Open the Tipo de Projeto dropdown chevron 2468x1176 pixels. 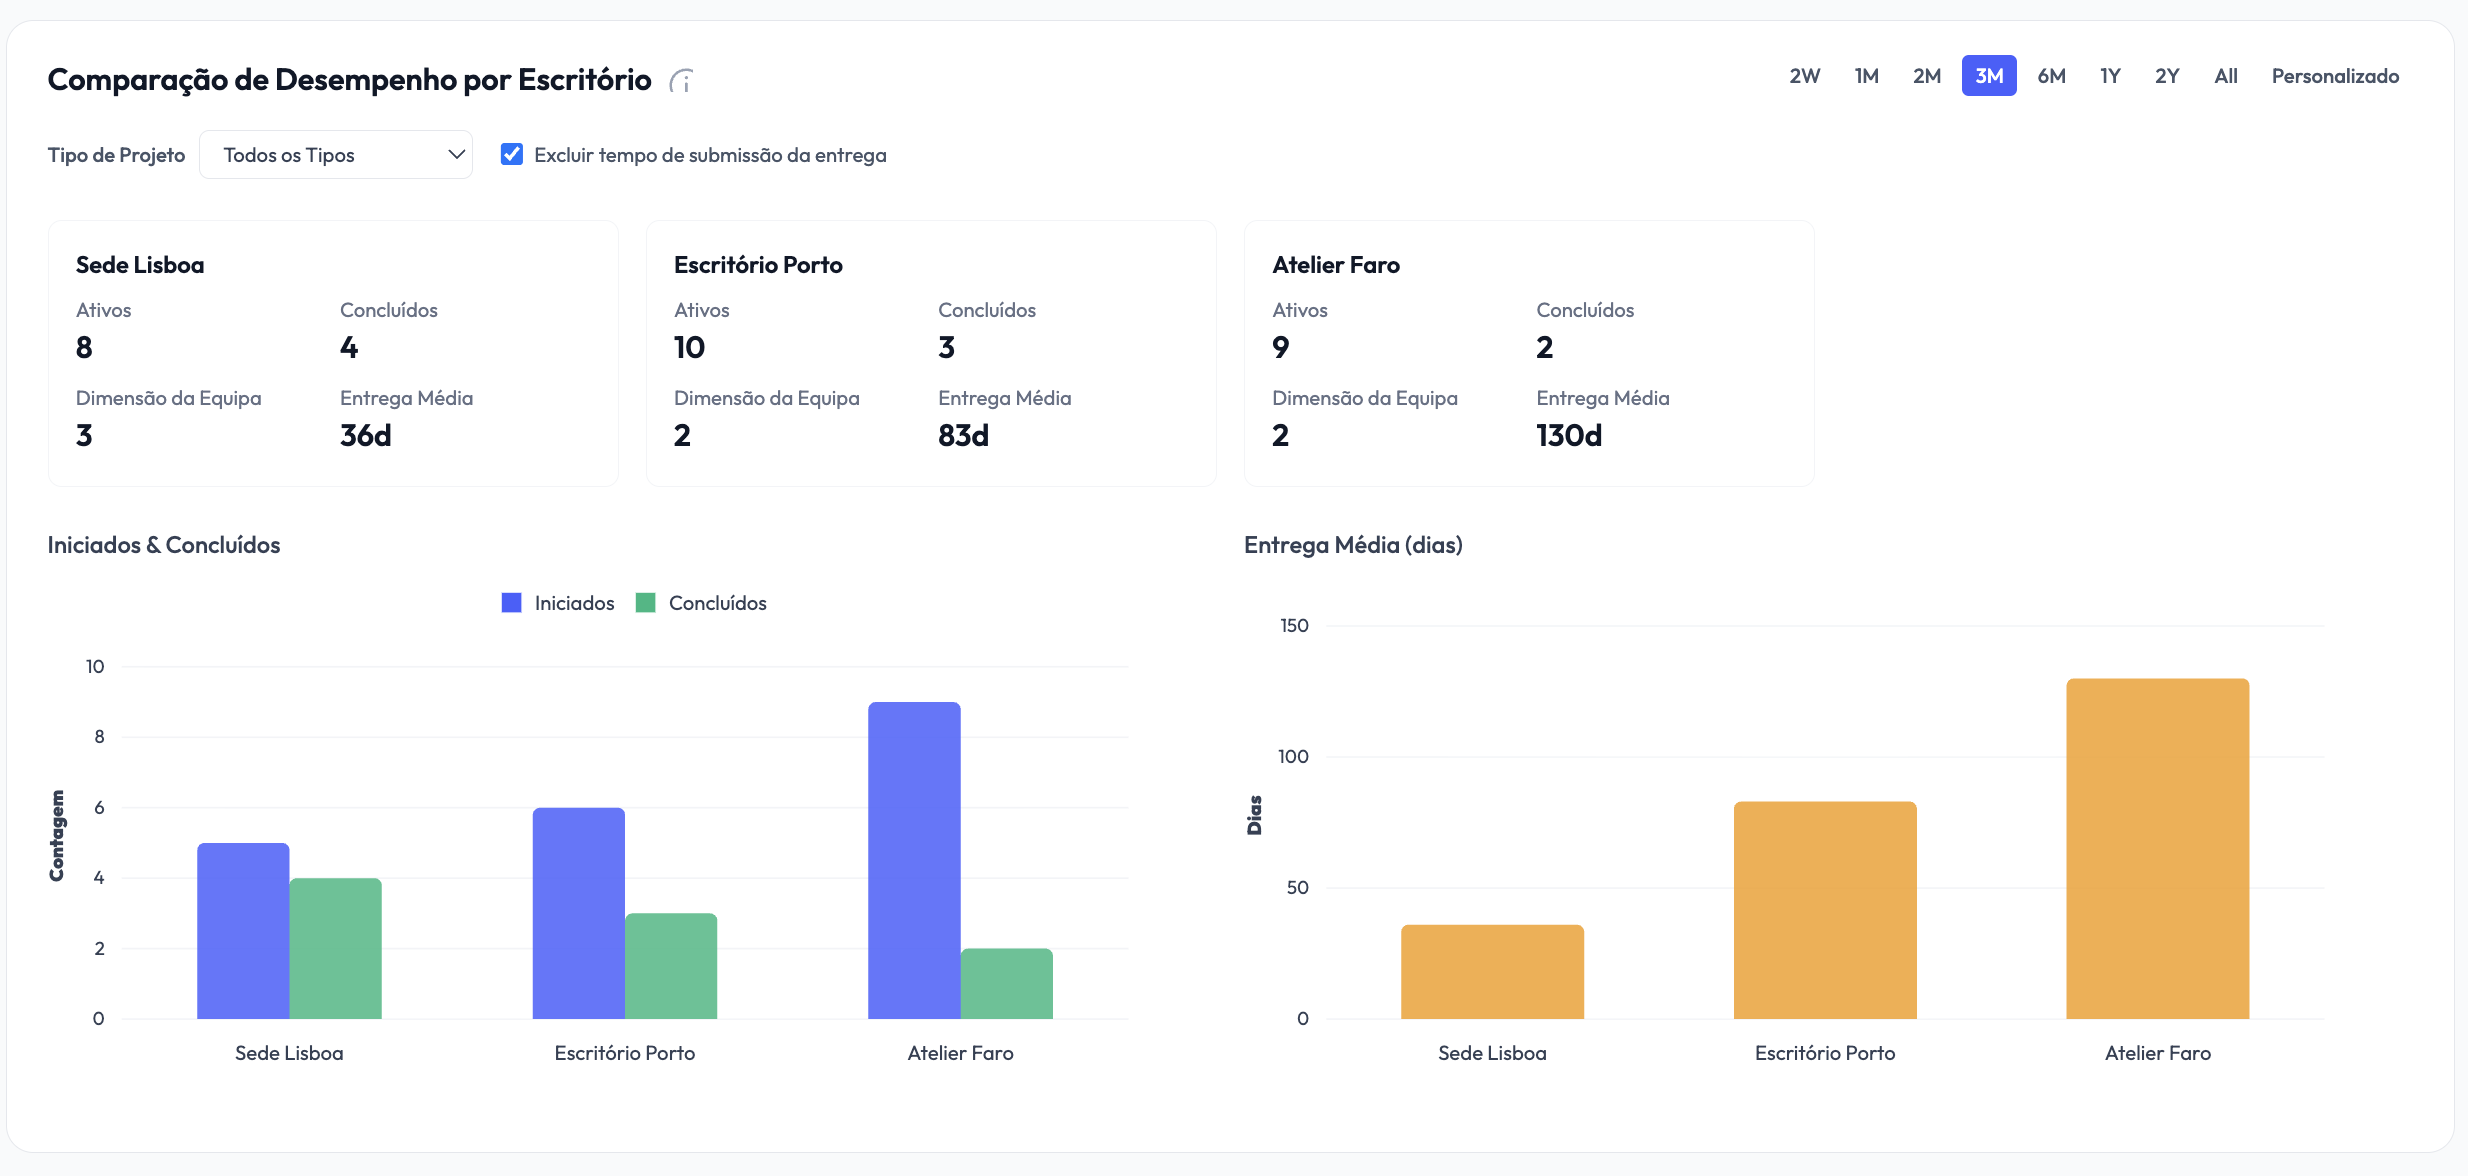456,154
